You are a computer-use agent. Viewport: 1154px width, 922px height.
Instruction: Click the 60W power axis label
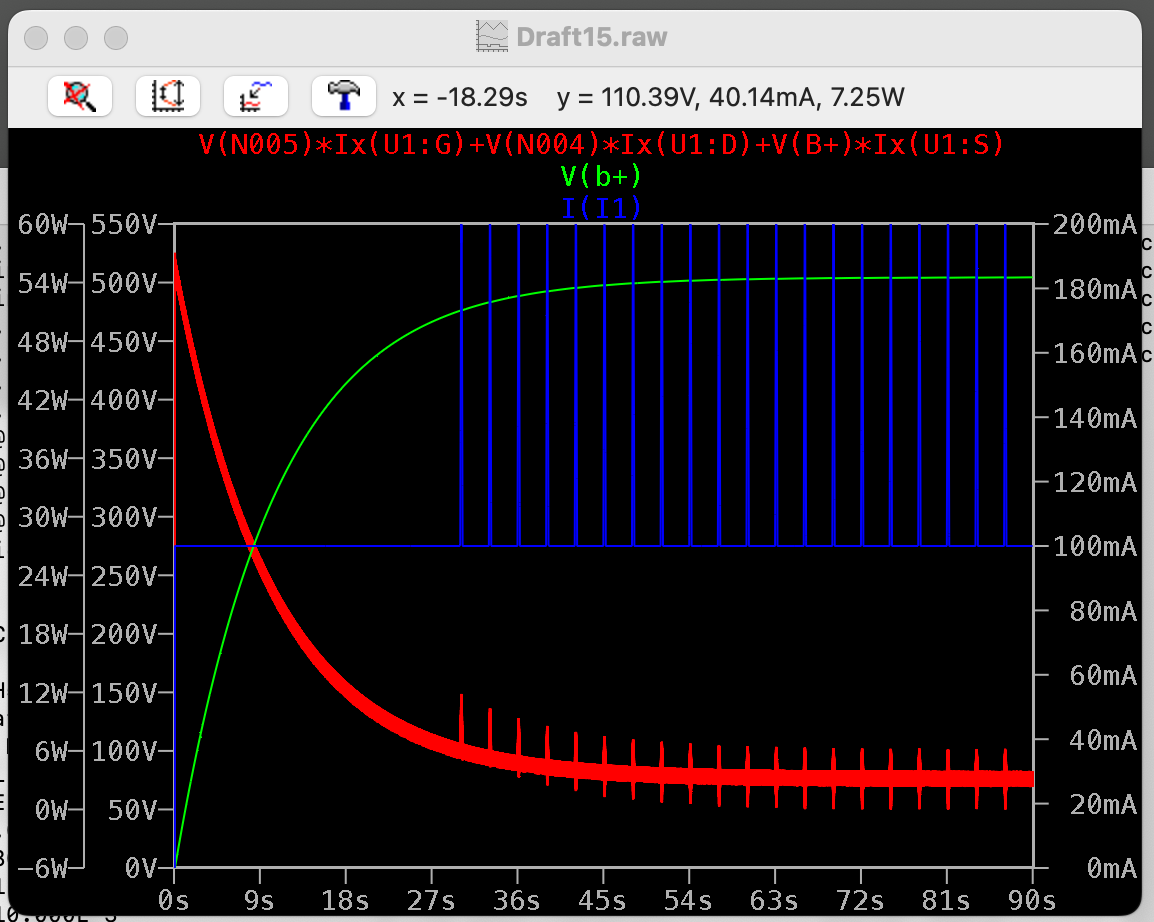click(x=43, y=224)
